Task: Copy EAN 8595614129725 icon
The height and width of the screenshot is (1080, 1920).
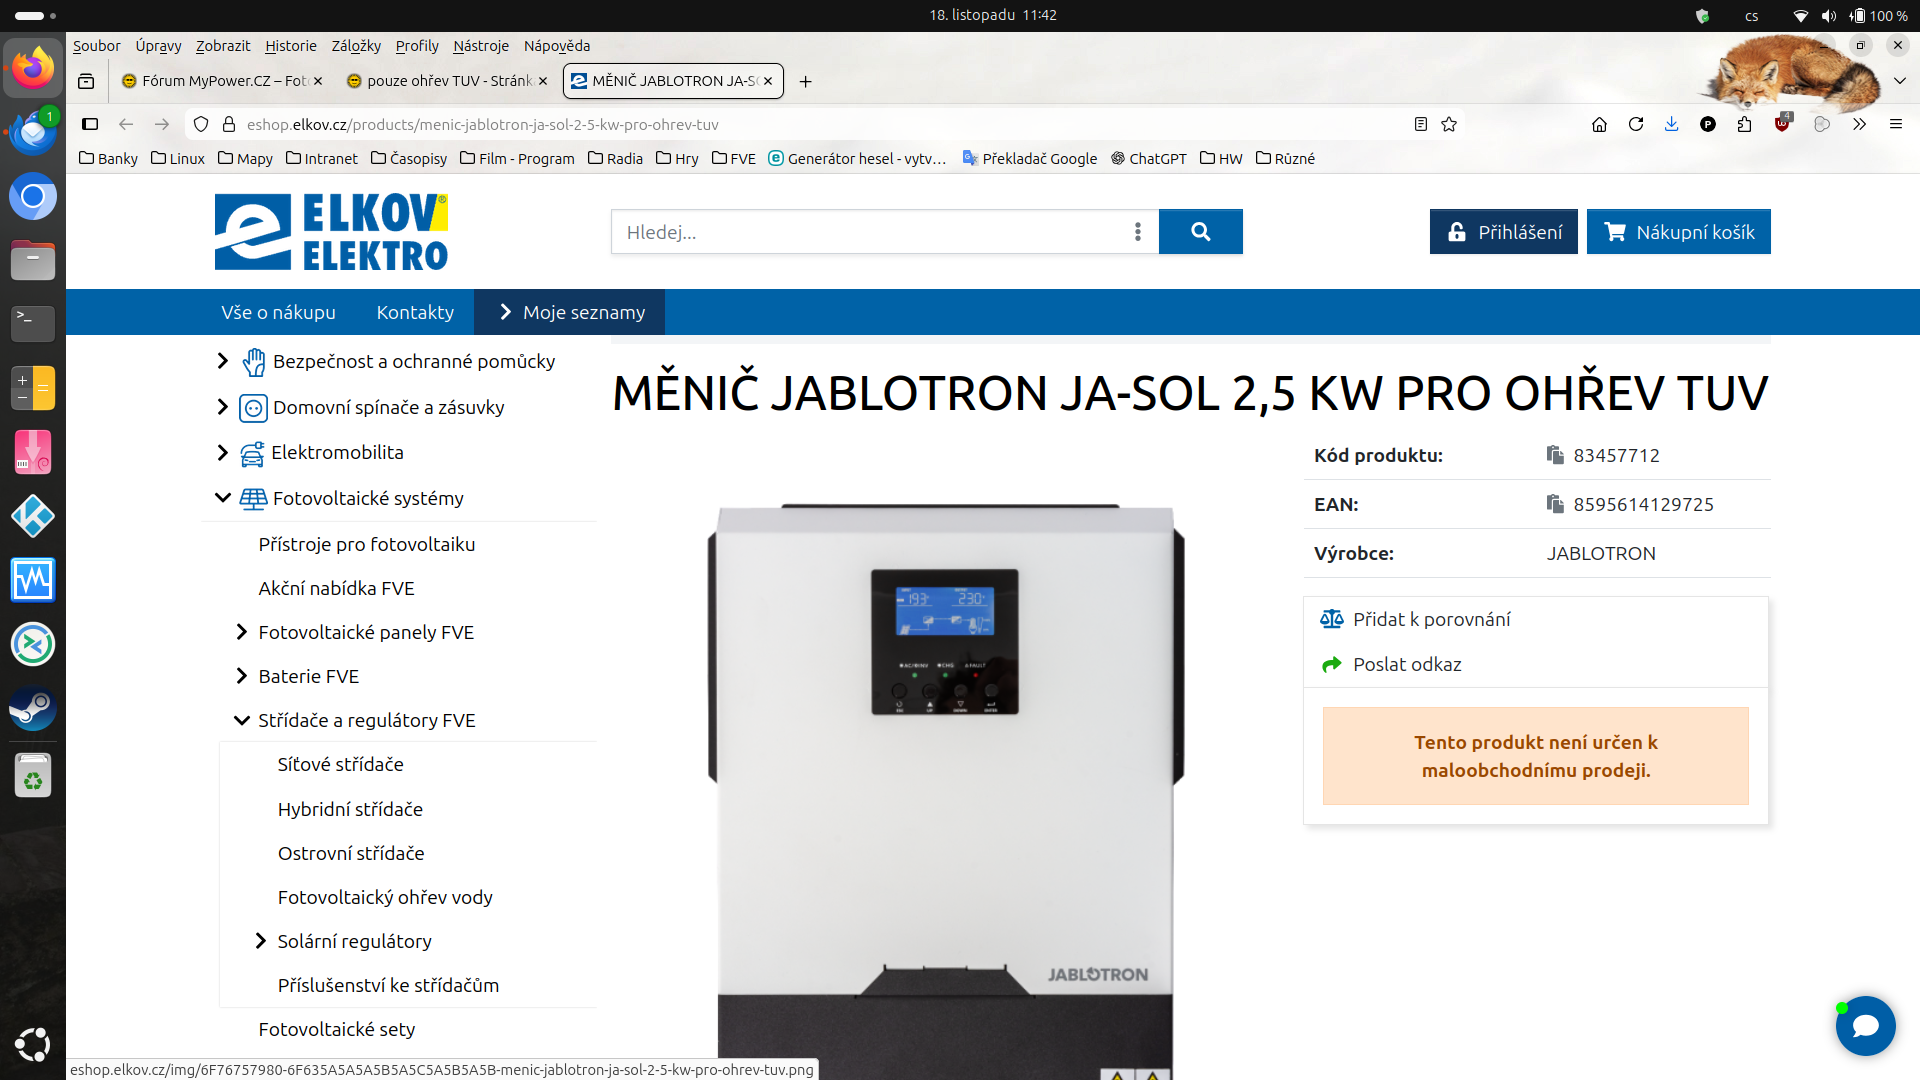Action: click(1555, 504)
